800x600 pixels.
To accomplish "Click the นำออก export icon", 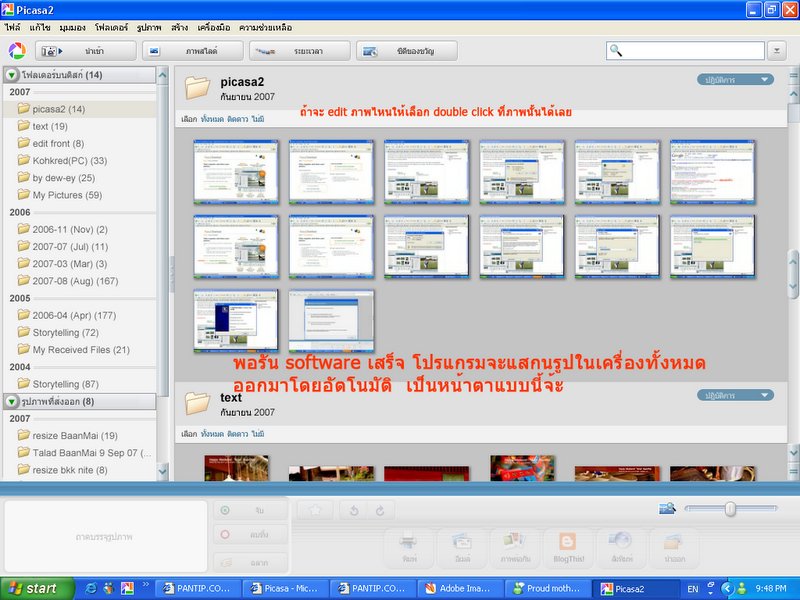I will [x=674, y=547].
